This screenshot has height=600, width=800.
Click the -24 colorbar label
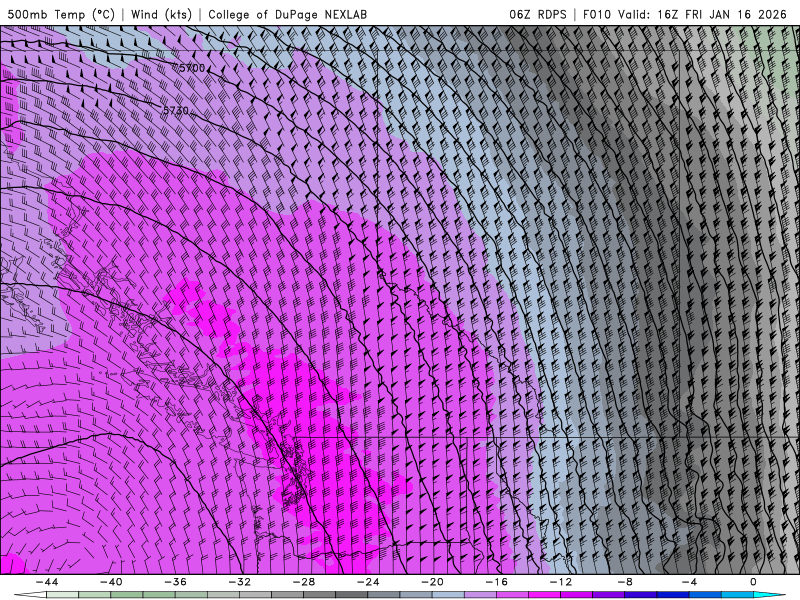pyautogui.click(x=368, y=582)
